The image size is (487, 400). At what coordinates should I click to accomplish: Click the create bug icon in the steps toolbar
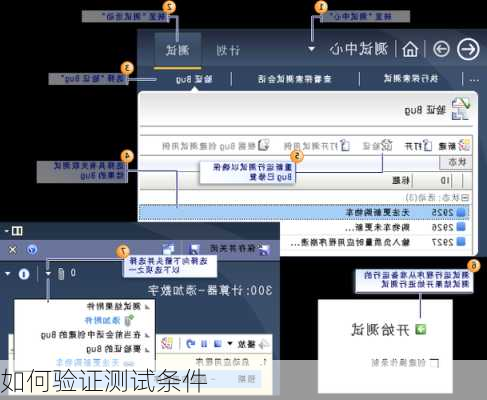pos(167,343)
